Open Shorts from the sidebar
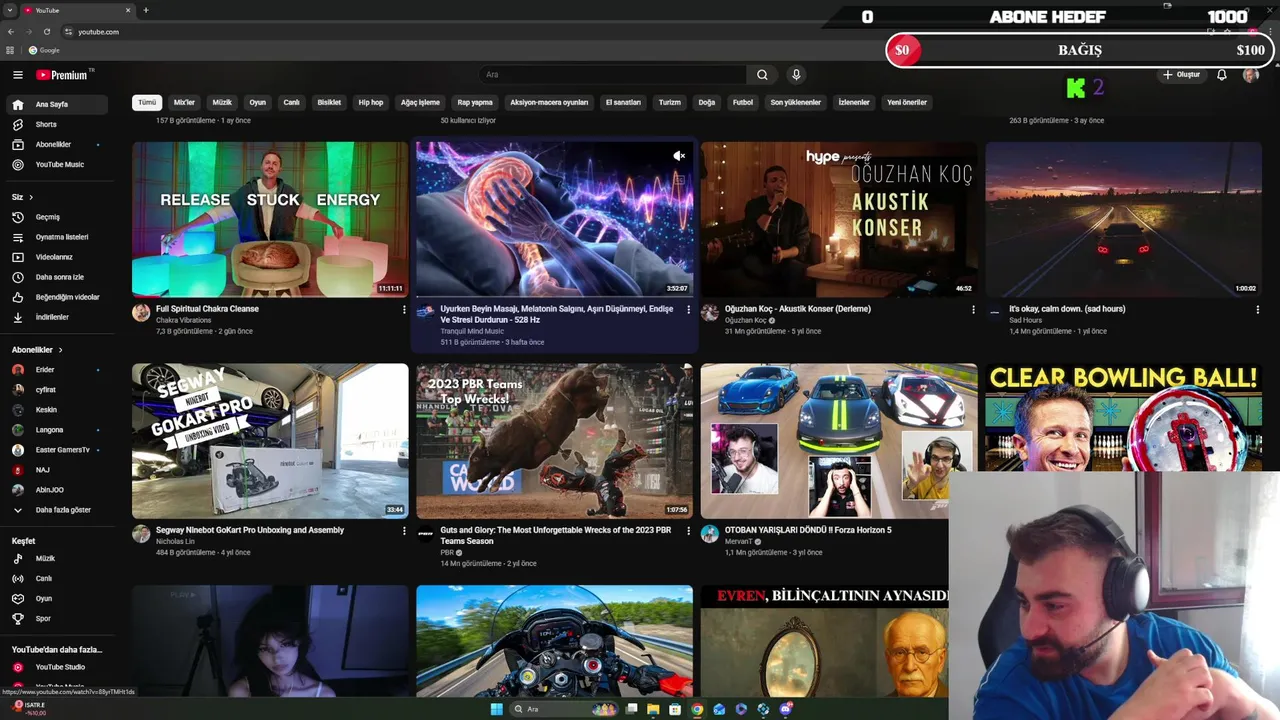This screenshot has width=1280, height=720. coord(57,124)
